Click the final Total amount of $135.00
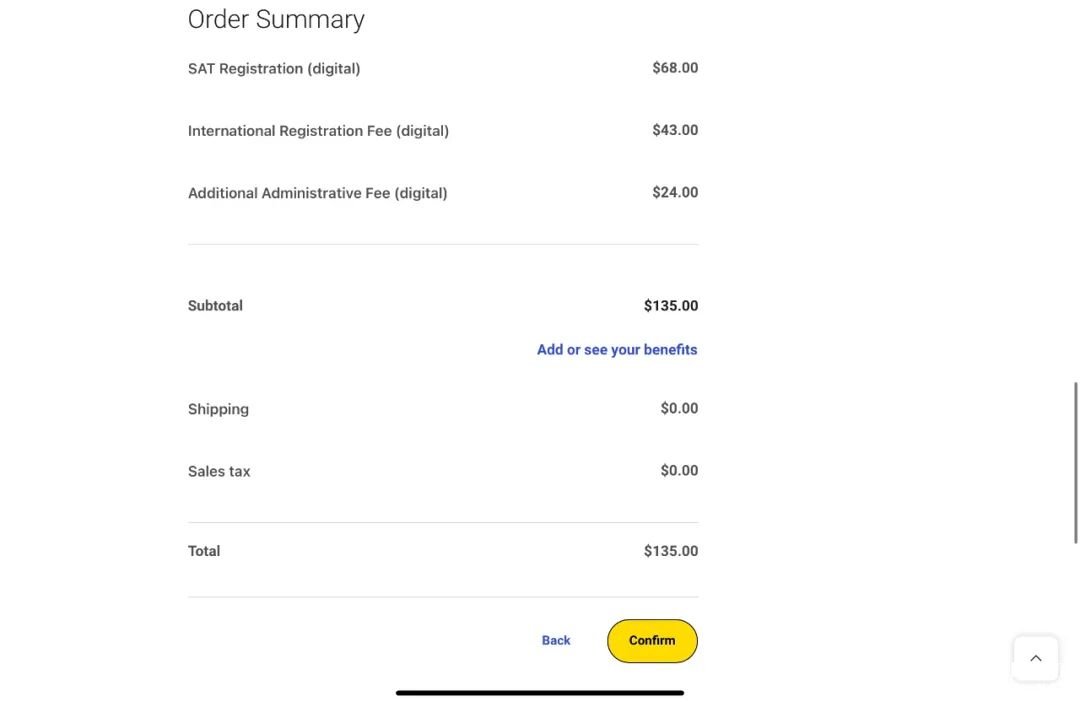The image size is (1080, 702). tap(671, 551)
